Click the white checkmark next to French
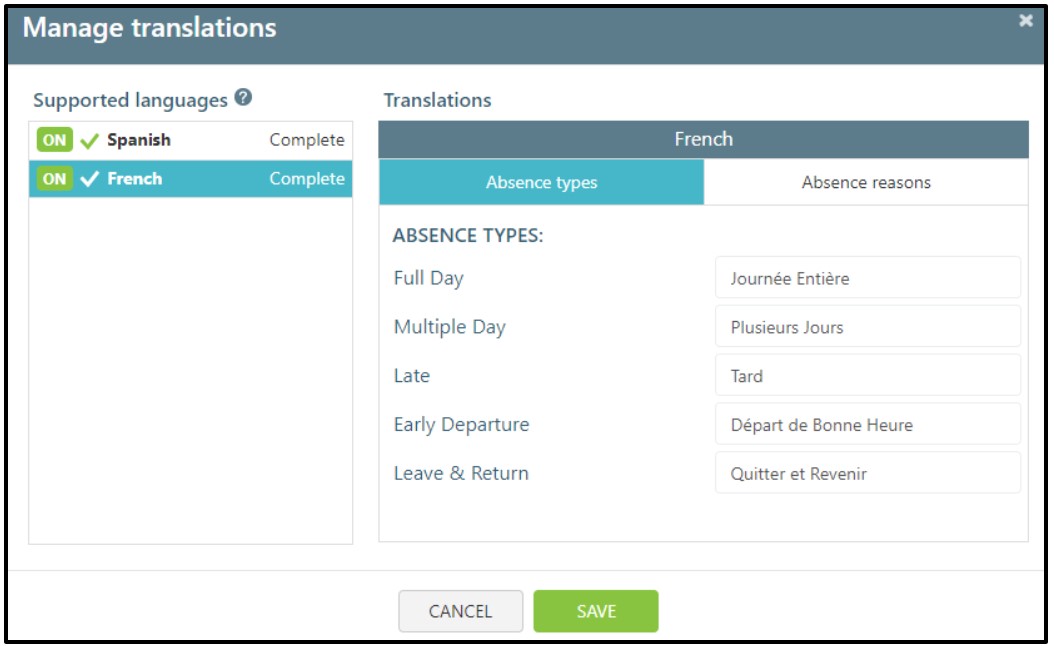Screen dimensions: 1054x646 tap(90, 180)
